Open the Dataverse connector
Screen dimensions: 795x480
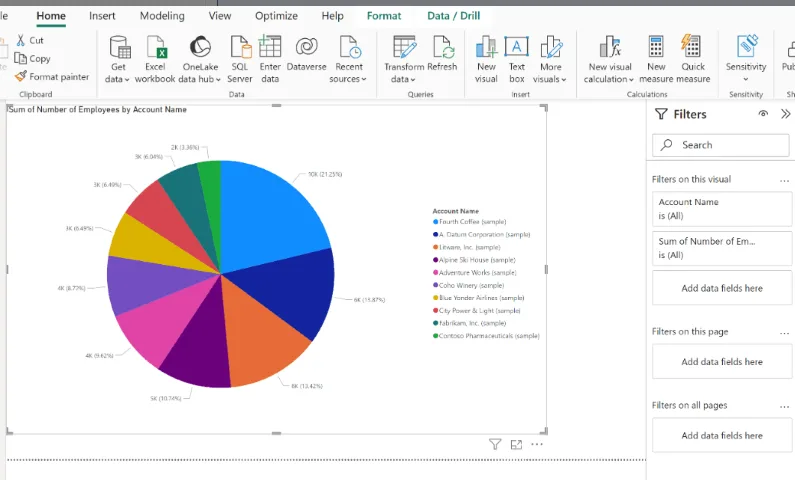[x=306, y=54]
